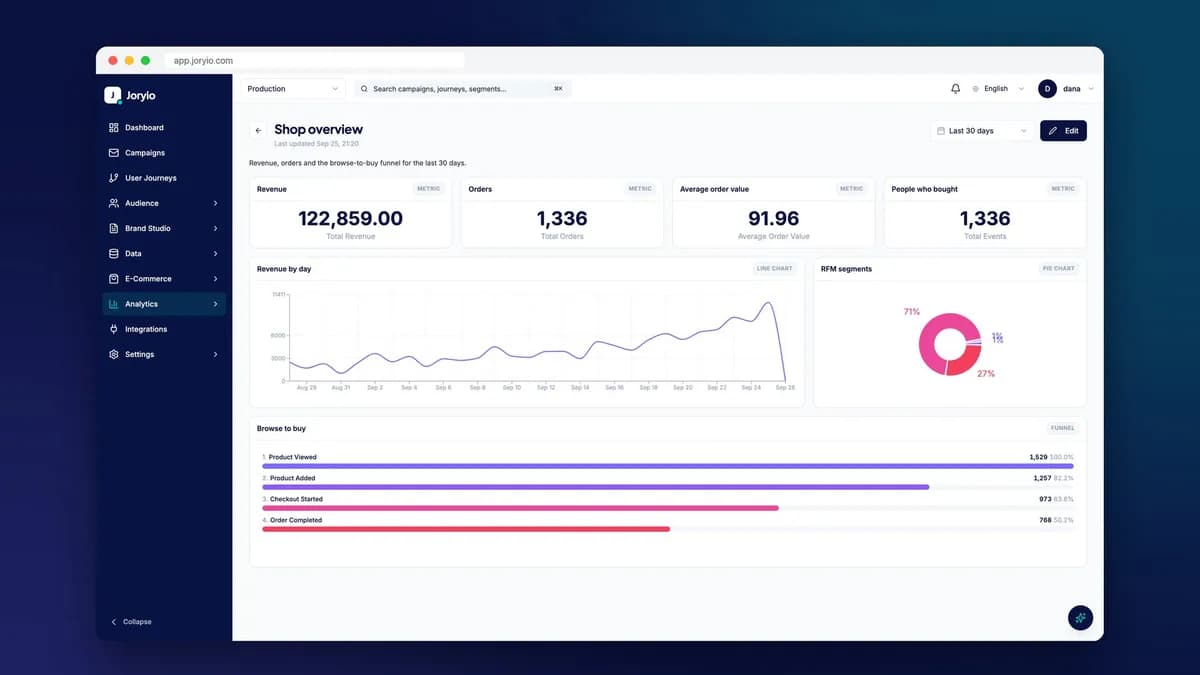The width and height of the screenshot is (1200, 675).
Task: Click the Brand Studio document icon
Action: tap(114, 228)
